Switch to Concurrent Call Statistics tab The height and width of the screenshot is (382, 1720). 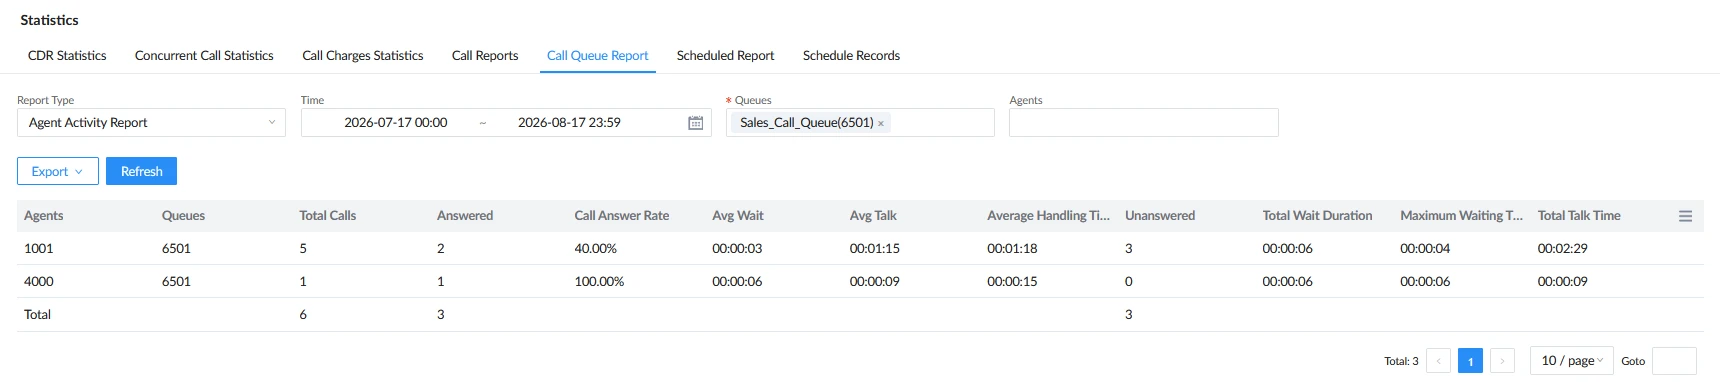click(x=204, y=56)
